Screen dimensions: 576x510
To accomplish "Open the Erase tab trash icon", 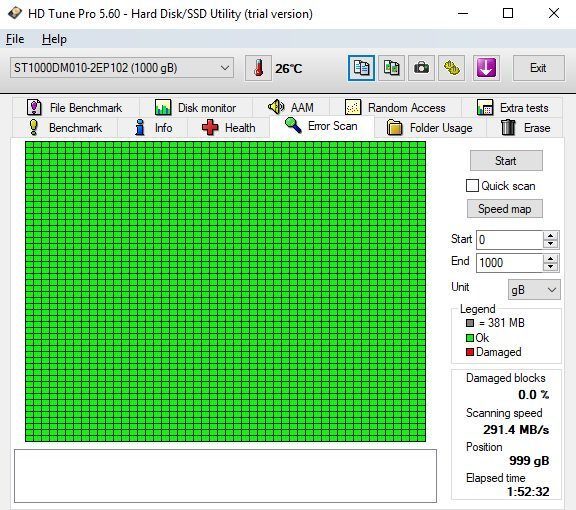I will (508, 128).
